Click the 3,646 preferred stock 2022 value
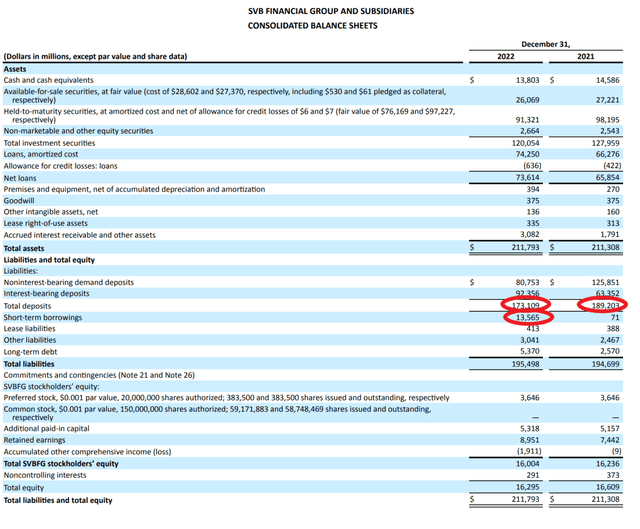This screenshot has height=529, width=640. click(529, 398)
